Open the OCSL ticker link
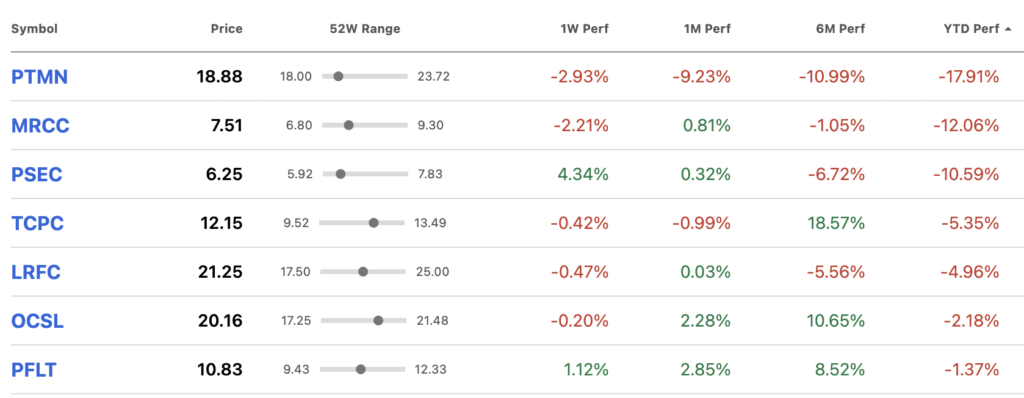Screen dimensions: 1024x398 [x=37, y=321]
